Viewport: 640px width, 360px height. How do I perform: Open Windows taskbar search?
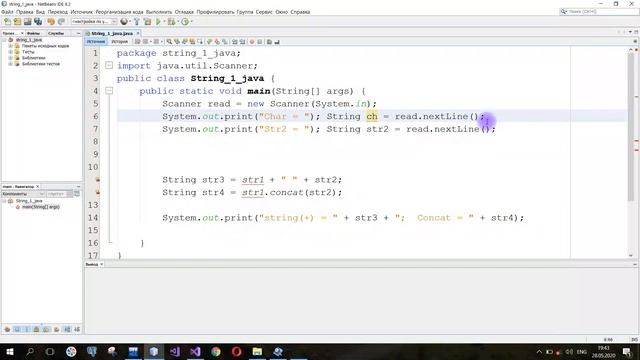click(30, 351)
